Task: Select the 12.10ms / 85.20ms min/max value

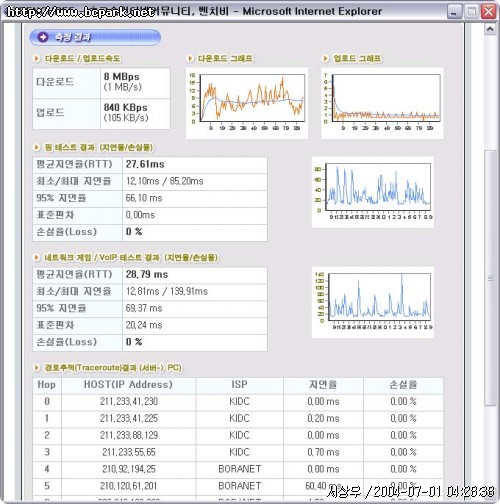Action: (x=164, y=181)
